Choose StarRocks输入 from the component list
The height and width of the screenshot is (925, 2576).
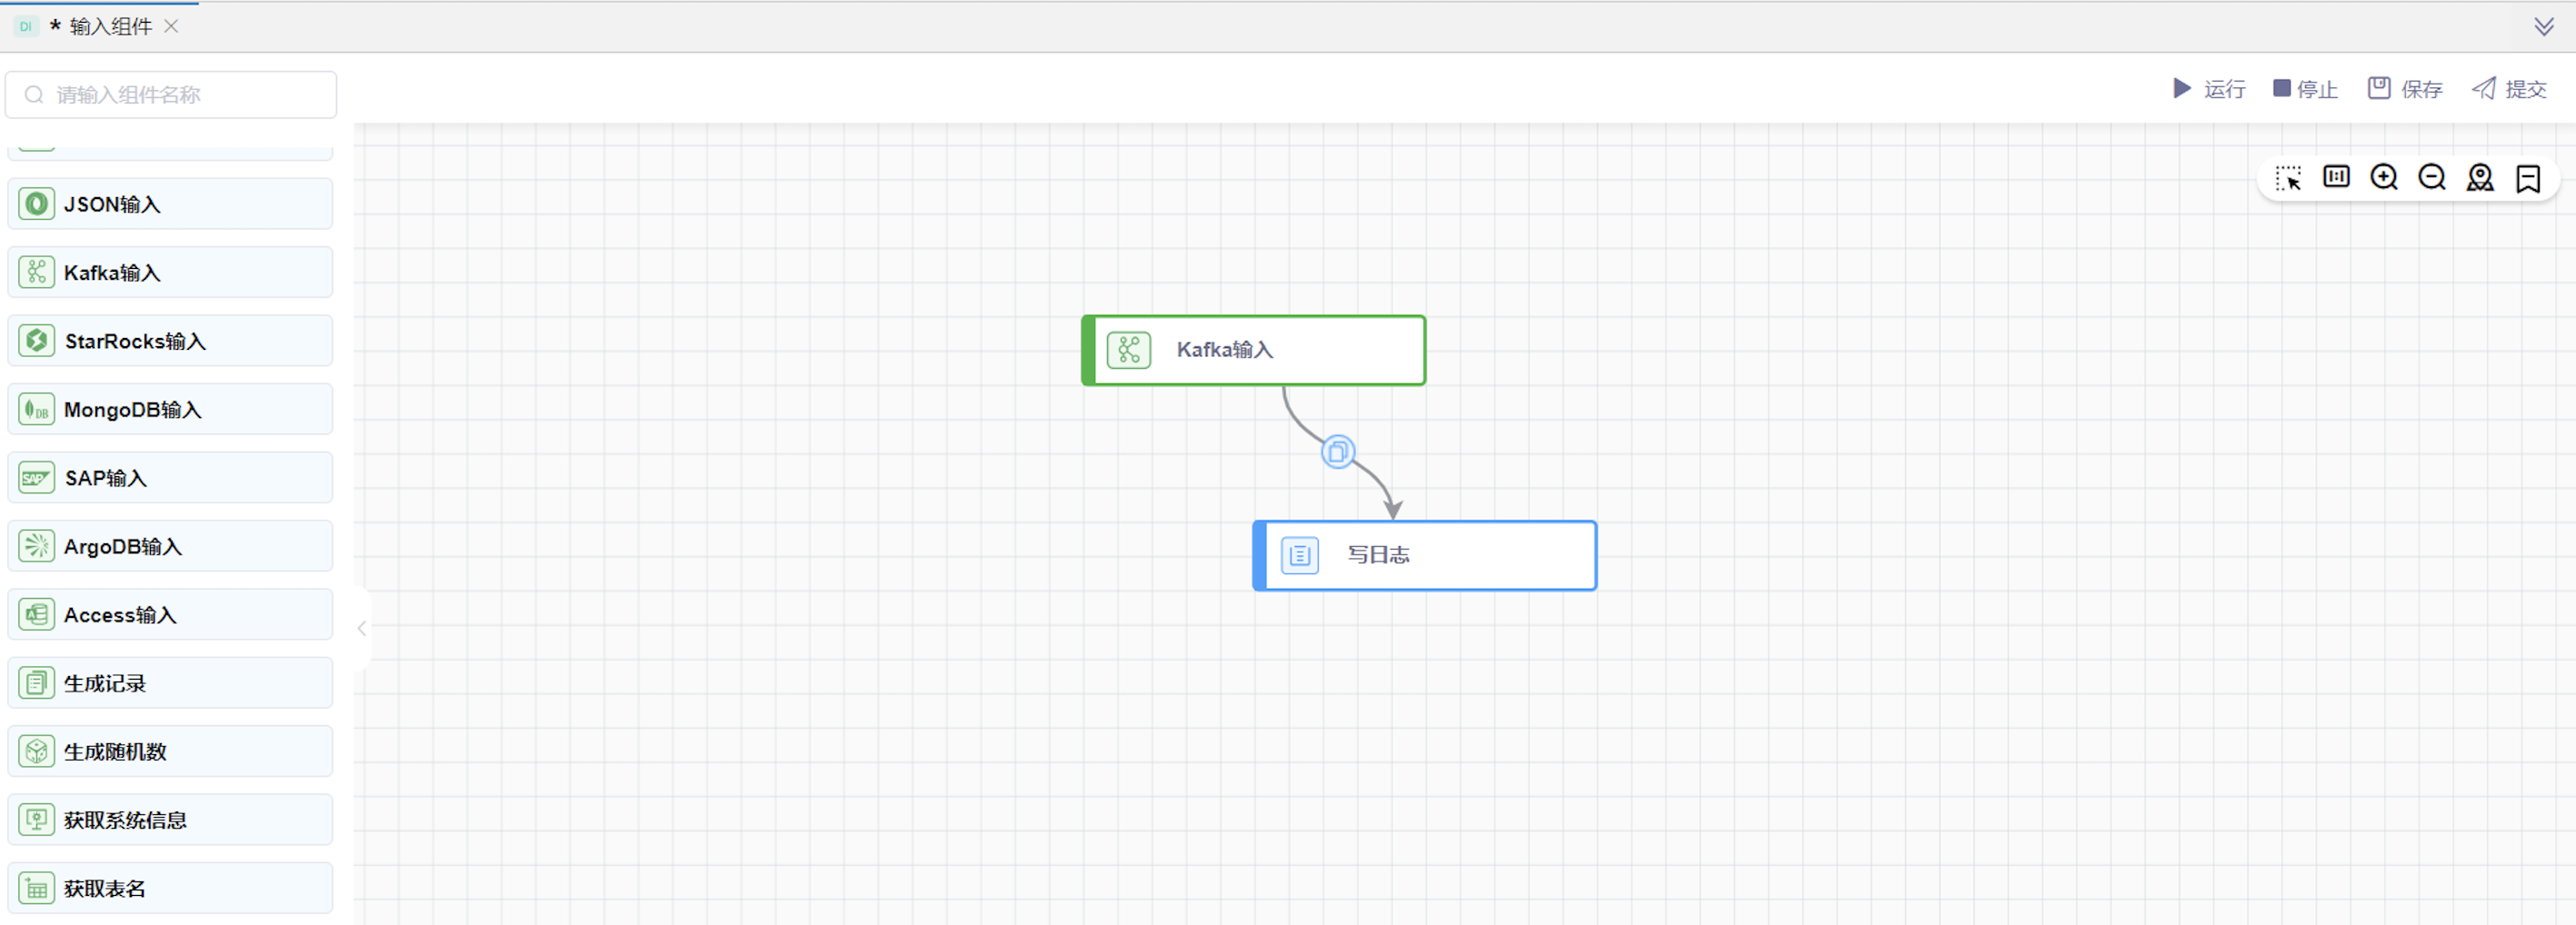pyautogui.click(x=170, y=341)
